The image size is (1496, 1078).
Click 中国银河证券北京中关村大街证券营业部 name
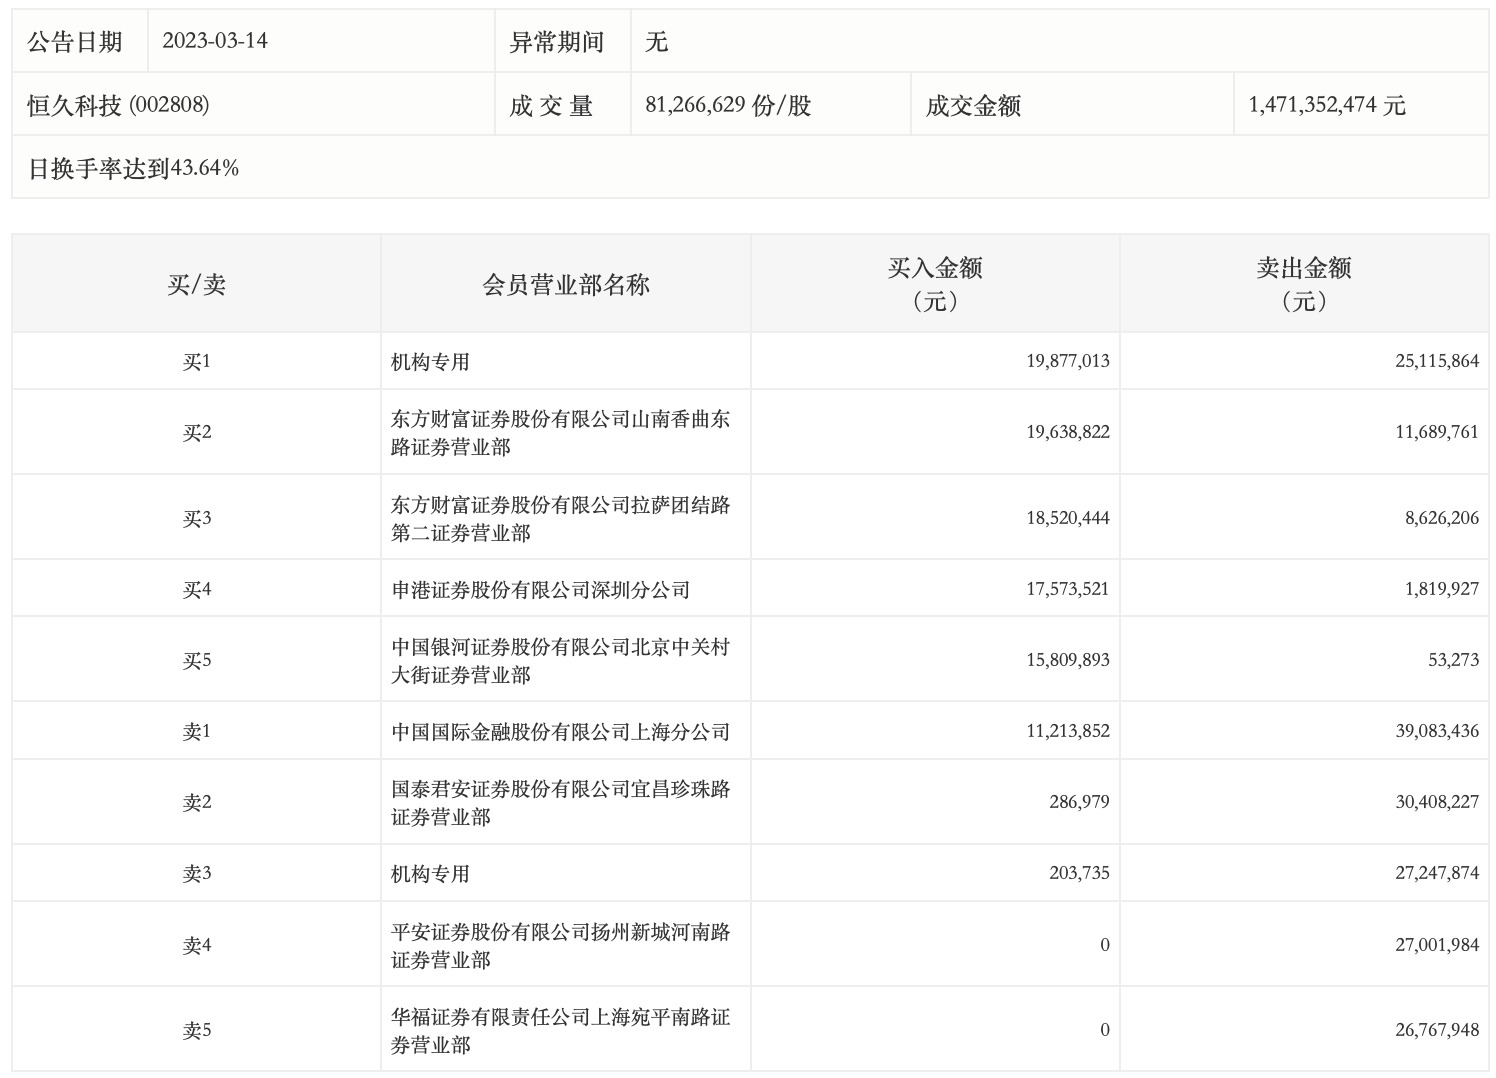pos(561,661)
